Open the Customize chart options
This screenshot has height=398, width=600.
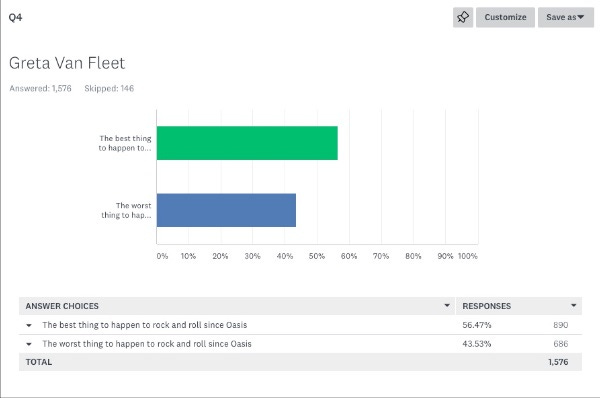505,17
